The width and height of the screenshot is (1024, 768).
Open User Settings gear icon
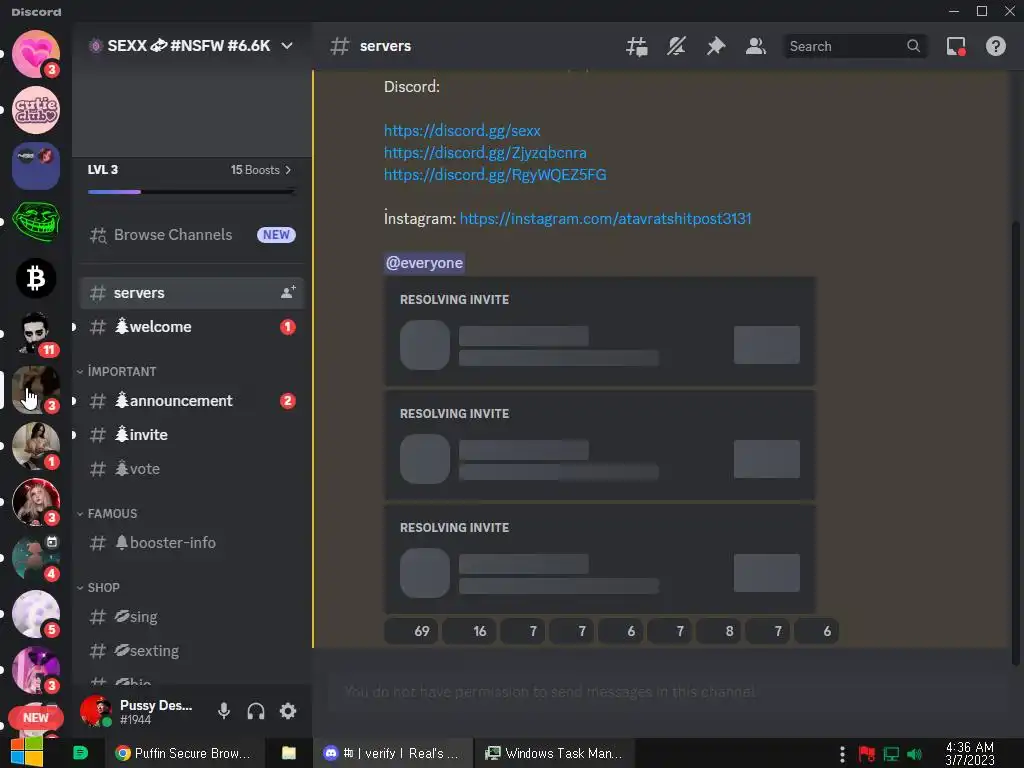tap(288, 711)
